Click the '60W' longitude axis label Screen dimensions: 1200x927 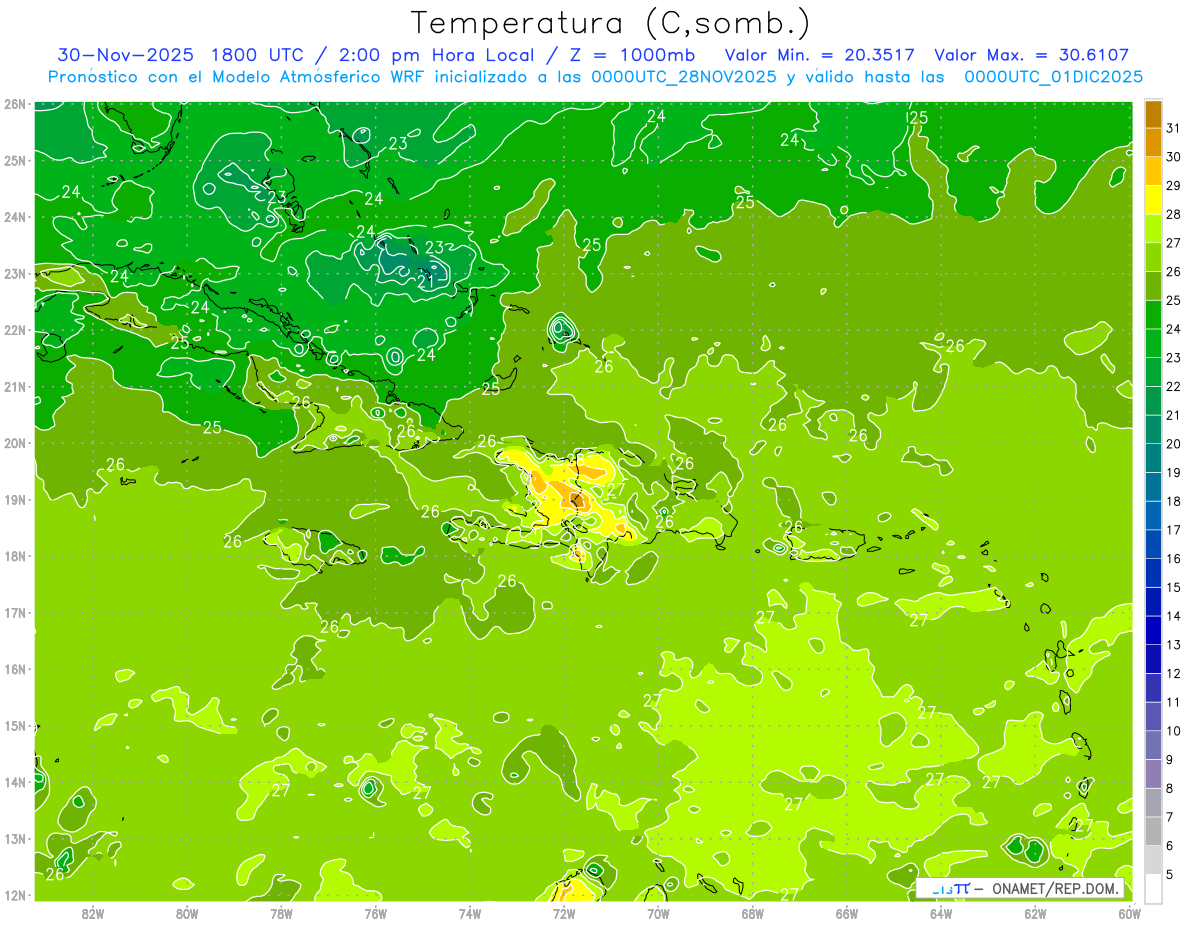[x=1128, y=913]
